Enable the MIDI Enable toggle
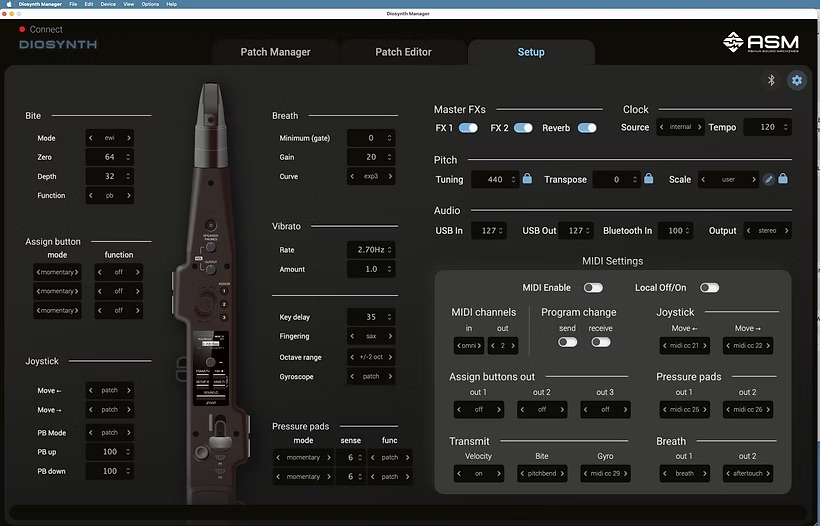The width and height of the screenshot is (820, 526). coord(593,288)
